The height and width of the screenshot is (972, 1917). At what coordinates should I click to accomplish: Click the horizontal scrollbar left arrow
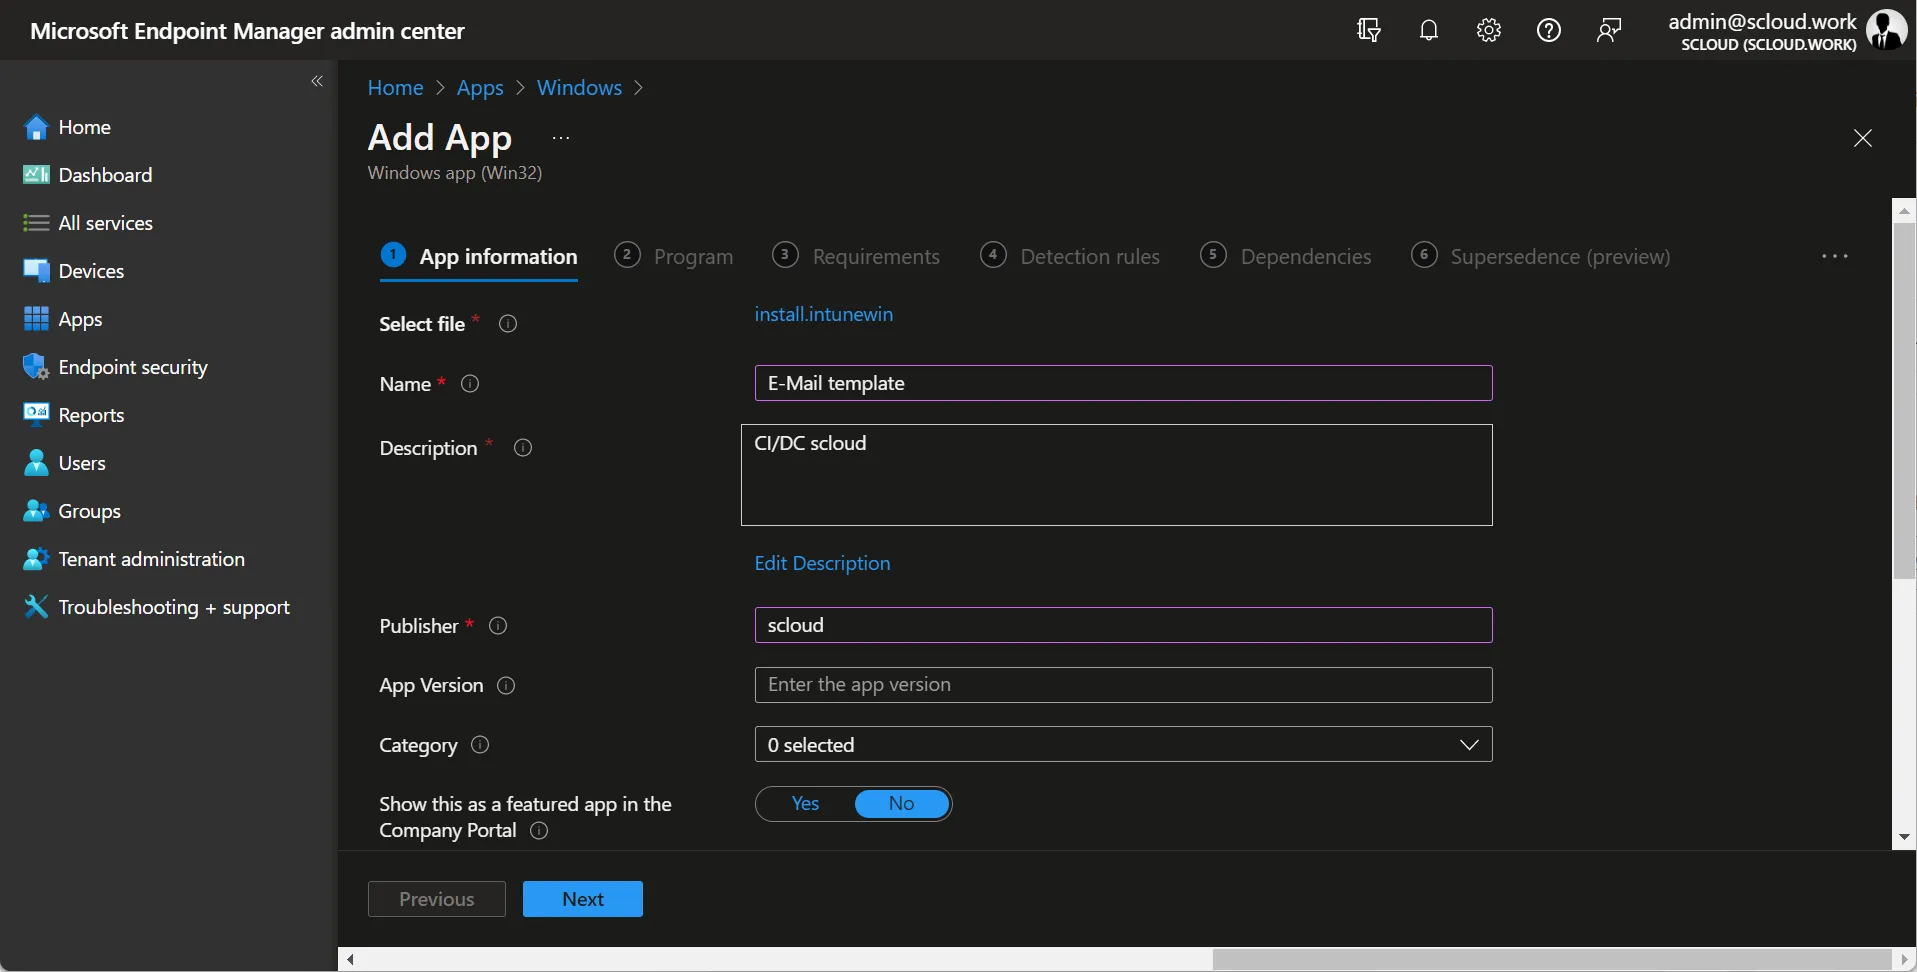click(350, 959)
